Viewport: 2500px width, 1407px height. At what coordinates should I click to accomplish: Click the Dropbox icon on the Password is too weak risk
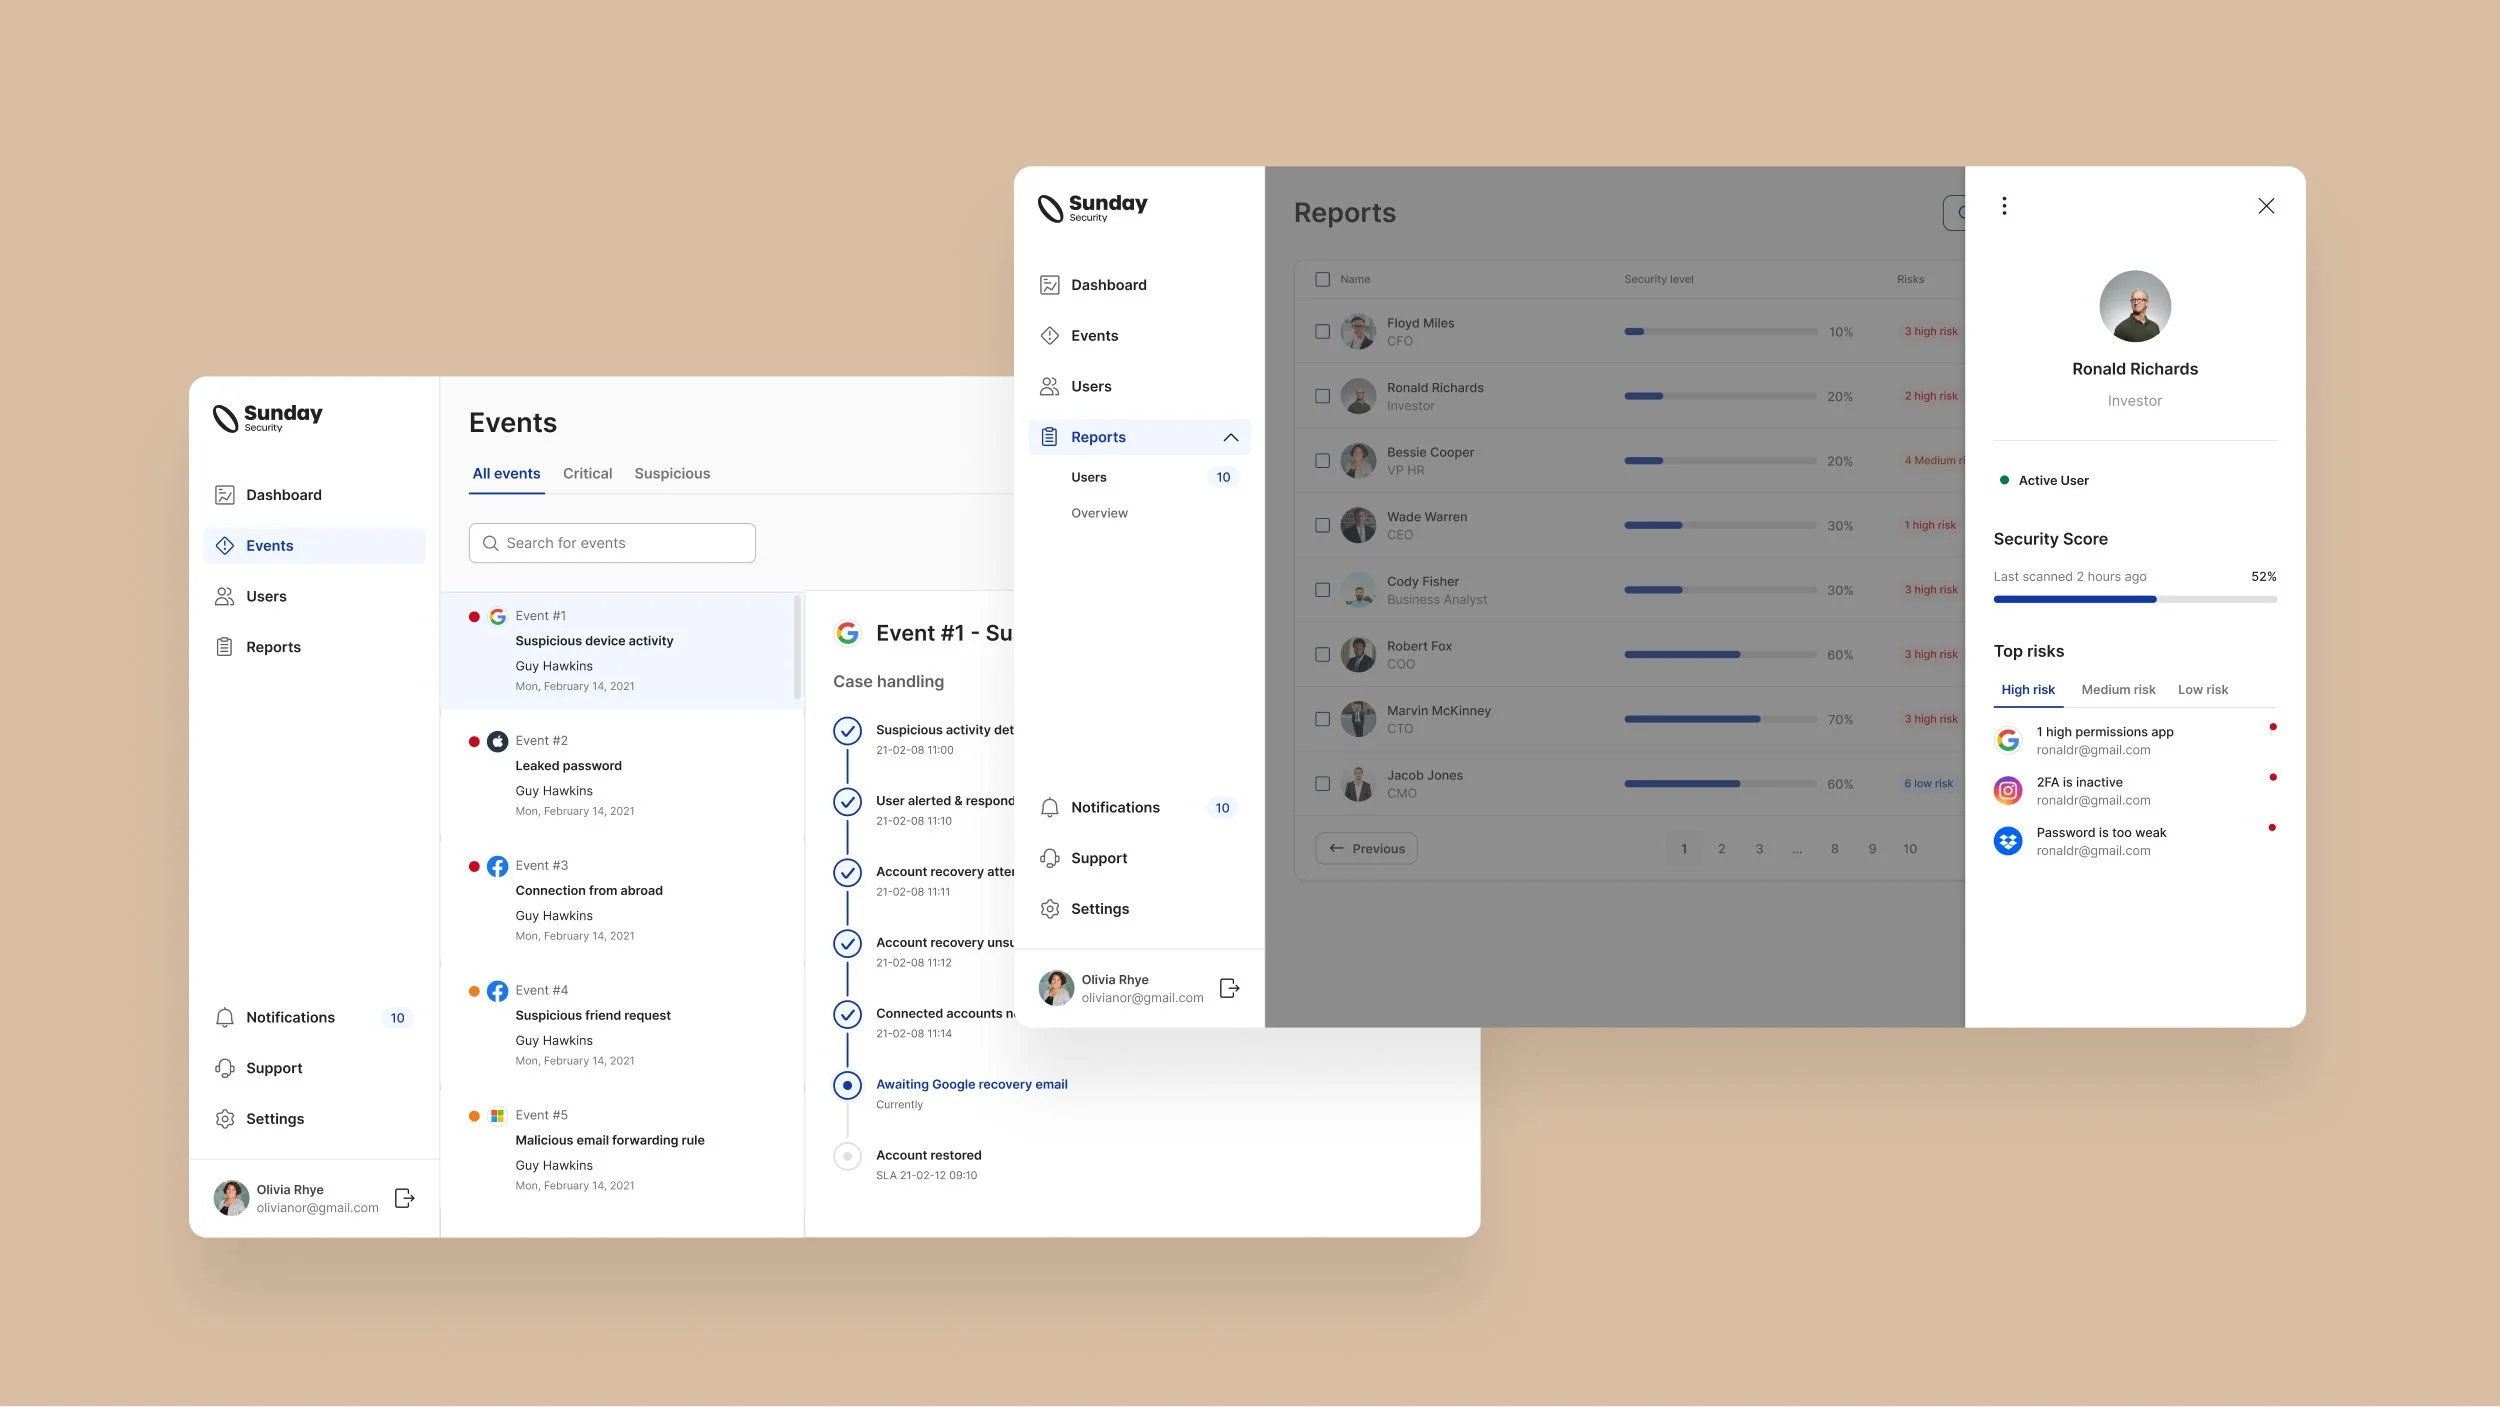pyautogui.click(x=2007, y=841)
